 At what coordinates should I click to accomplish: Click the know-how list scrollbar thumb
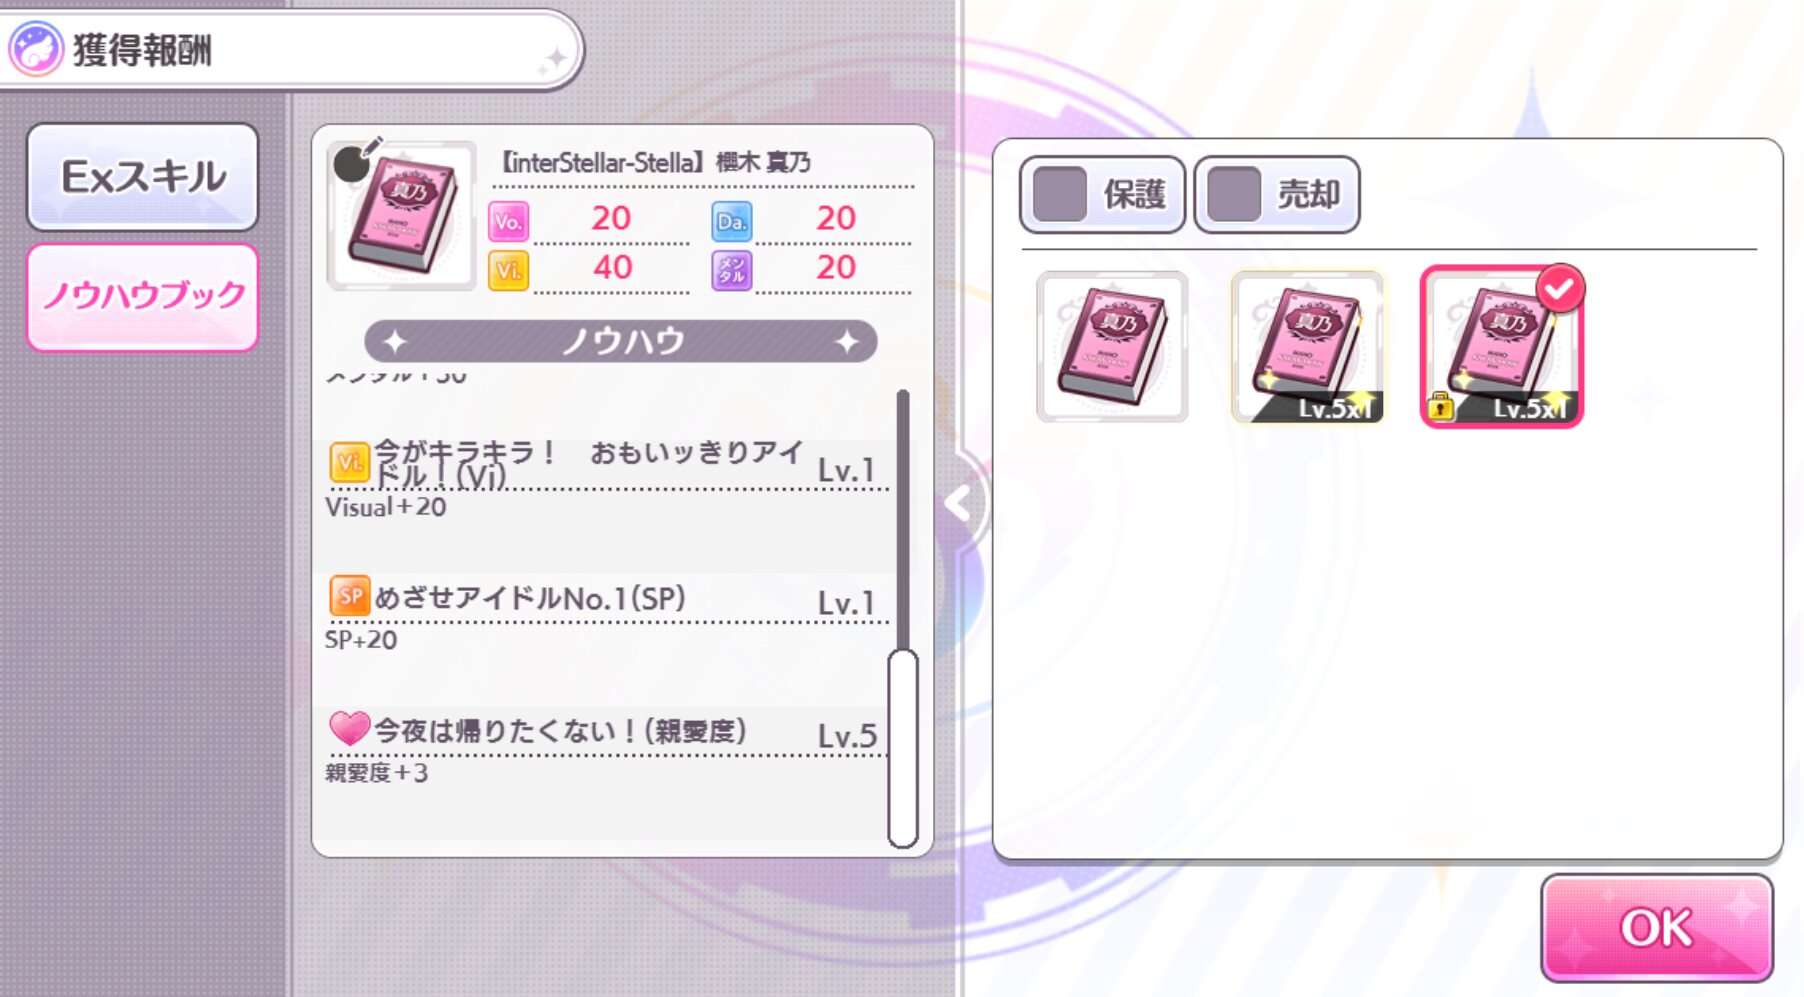click(x=903, y=748)
